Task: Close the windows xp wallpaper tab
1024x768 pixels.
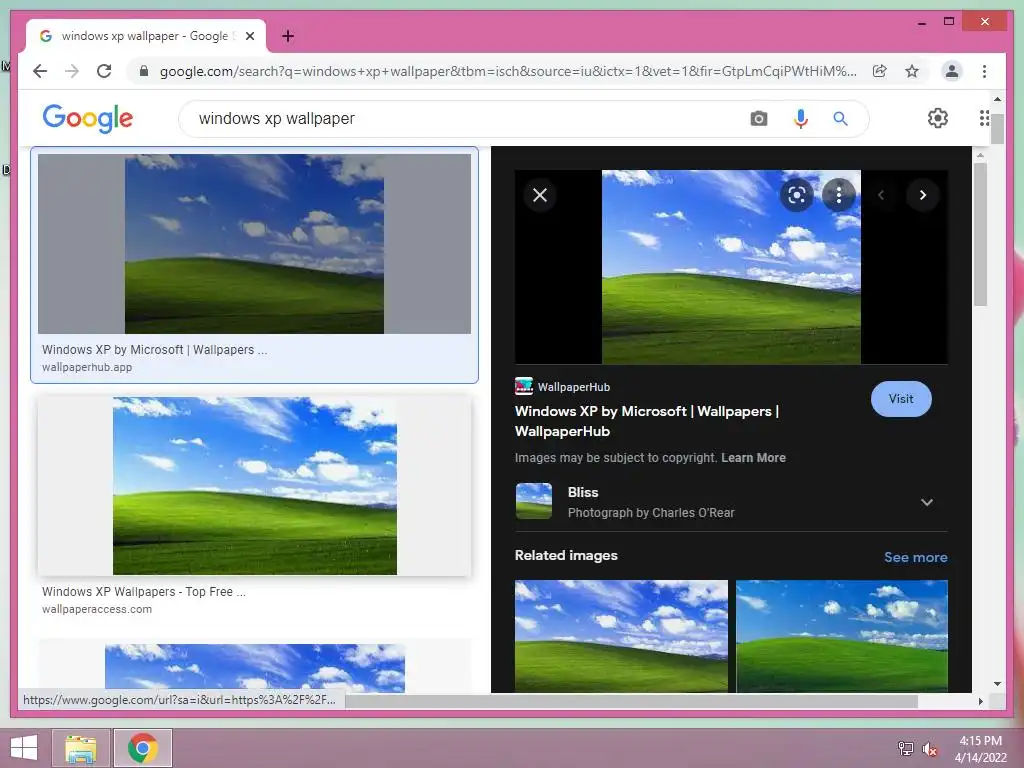Action: pyautogui.click(x=249, y=36)
